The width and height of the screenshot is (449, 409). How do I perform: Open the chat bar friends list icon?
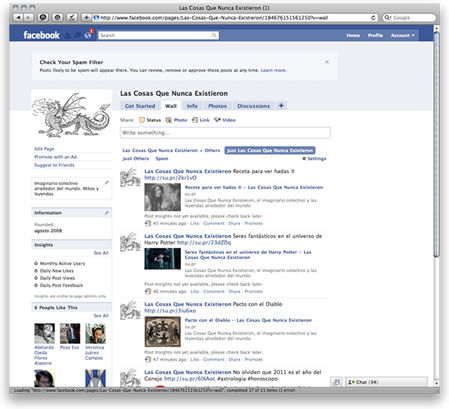pyautogui.click(x=337, y=382)
